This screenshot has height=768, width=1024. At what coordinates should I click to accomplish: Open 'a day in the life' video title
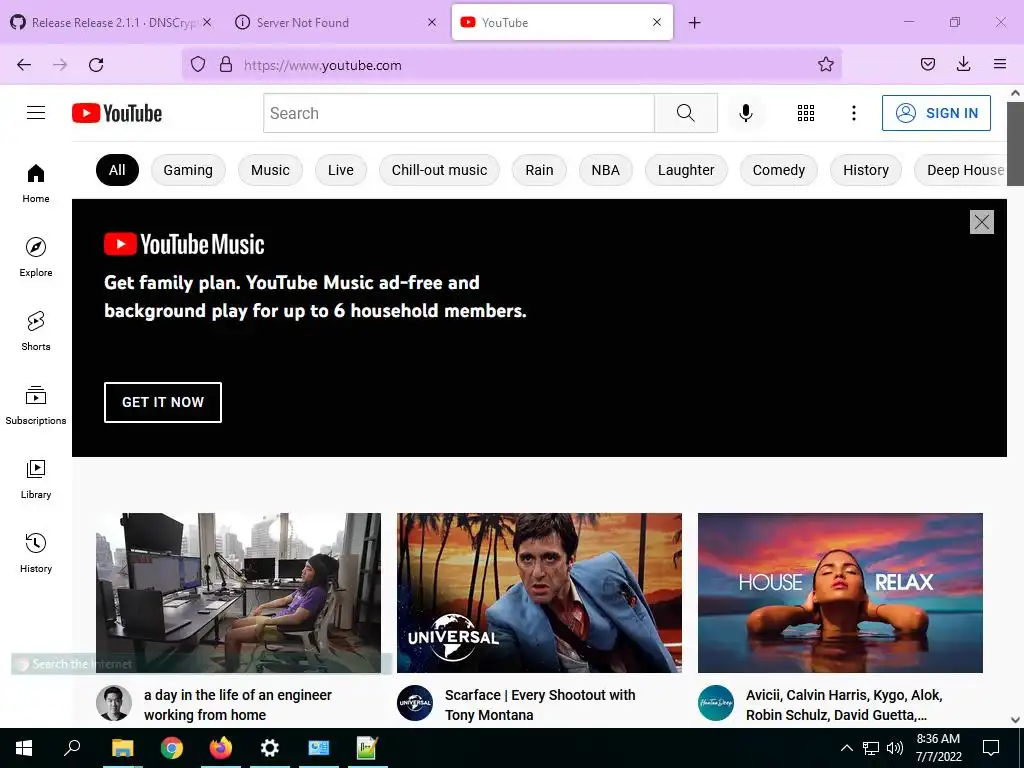click(x=238, y=705)
